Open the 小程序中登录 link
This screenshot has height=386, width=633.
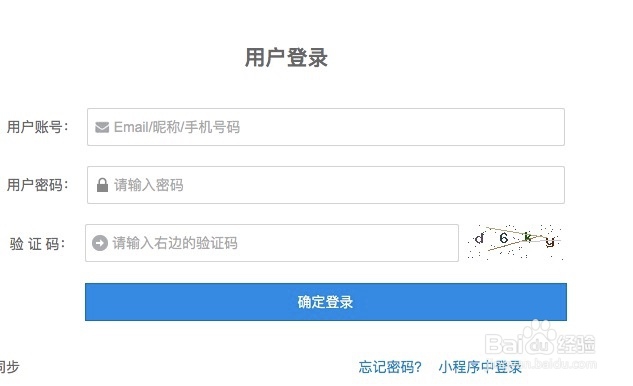(480, 367)
